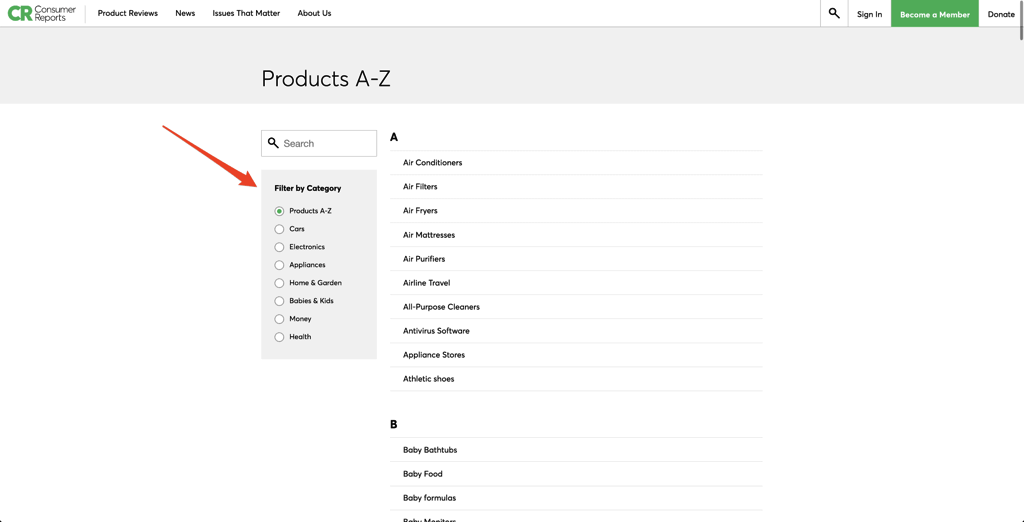This screenshot has height=522, width=1024.
Task: Open site search magnifier in header
Action: click(x=834, y=13)
